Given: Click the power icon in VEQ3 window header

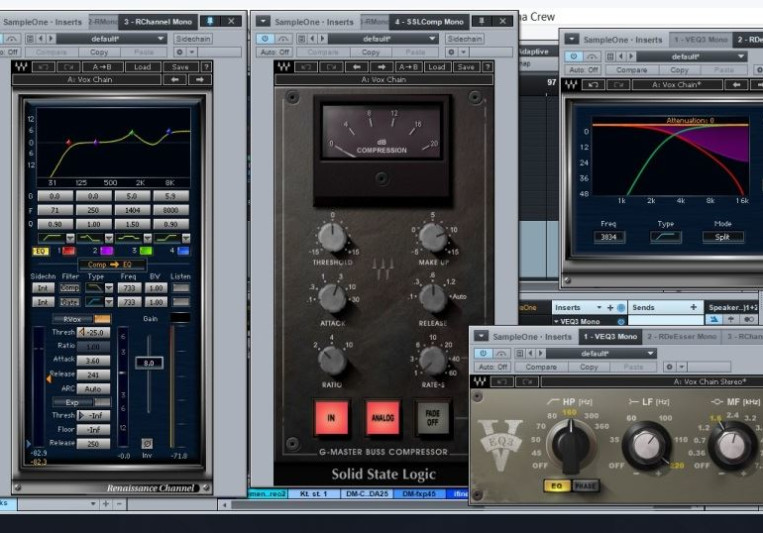Looking at the screenshot, I should click(x=483, y=353).
